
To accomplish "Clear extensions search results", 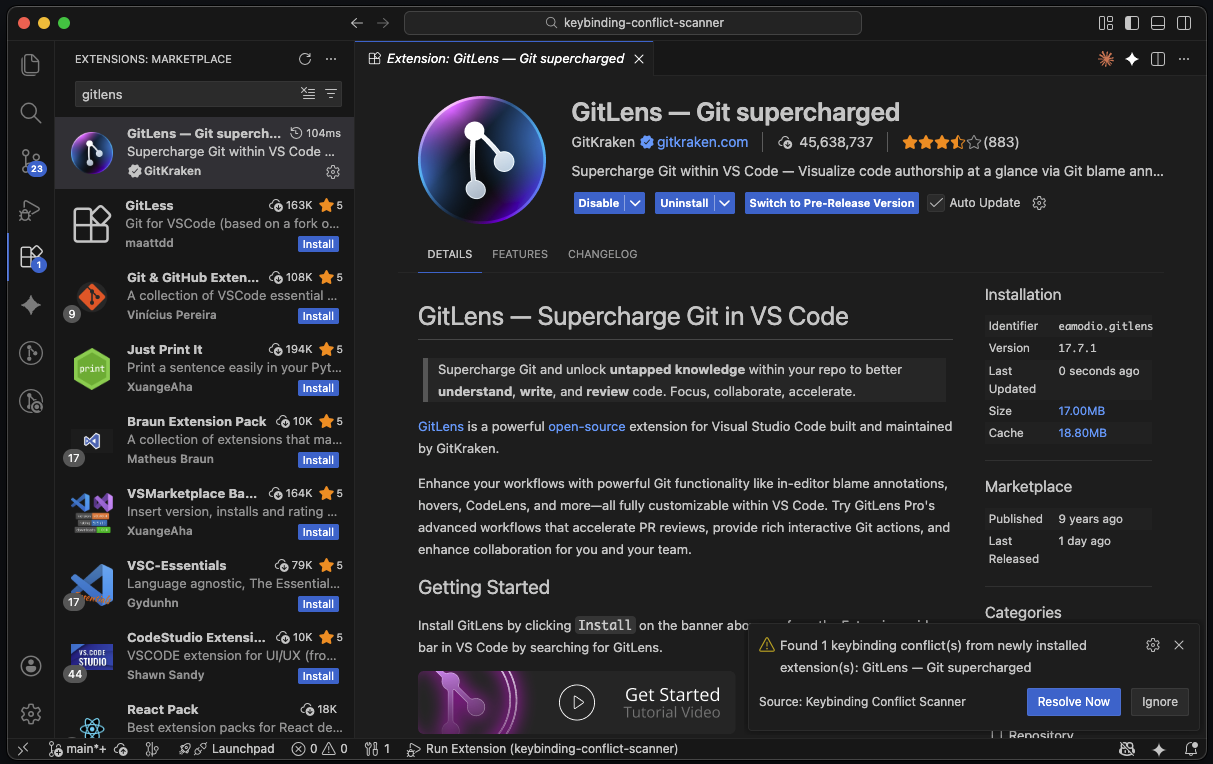I will (x=308, y=93).
